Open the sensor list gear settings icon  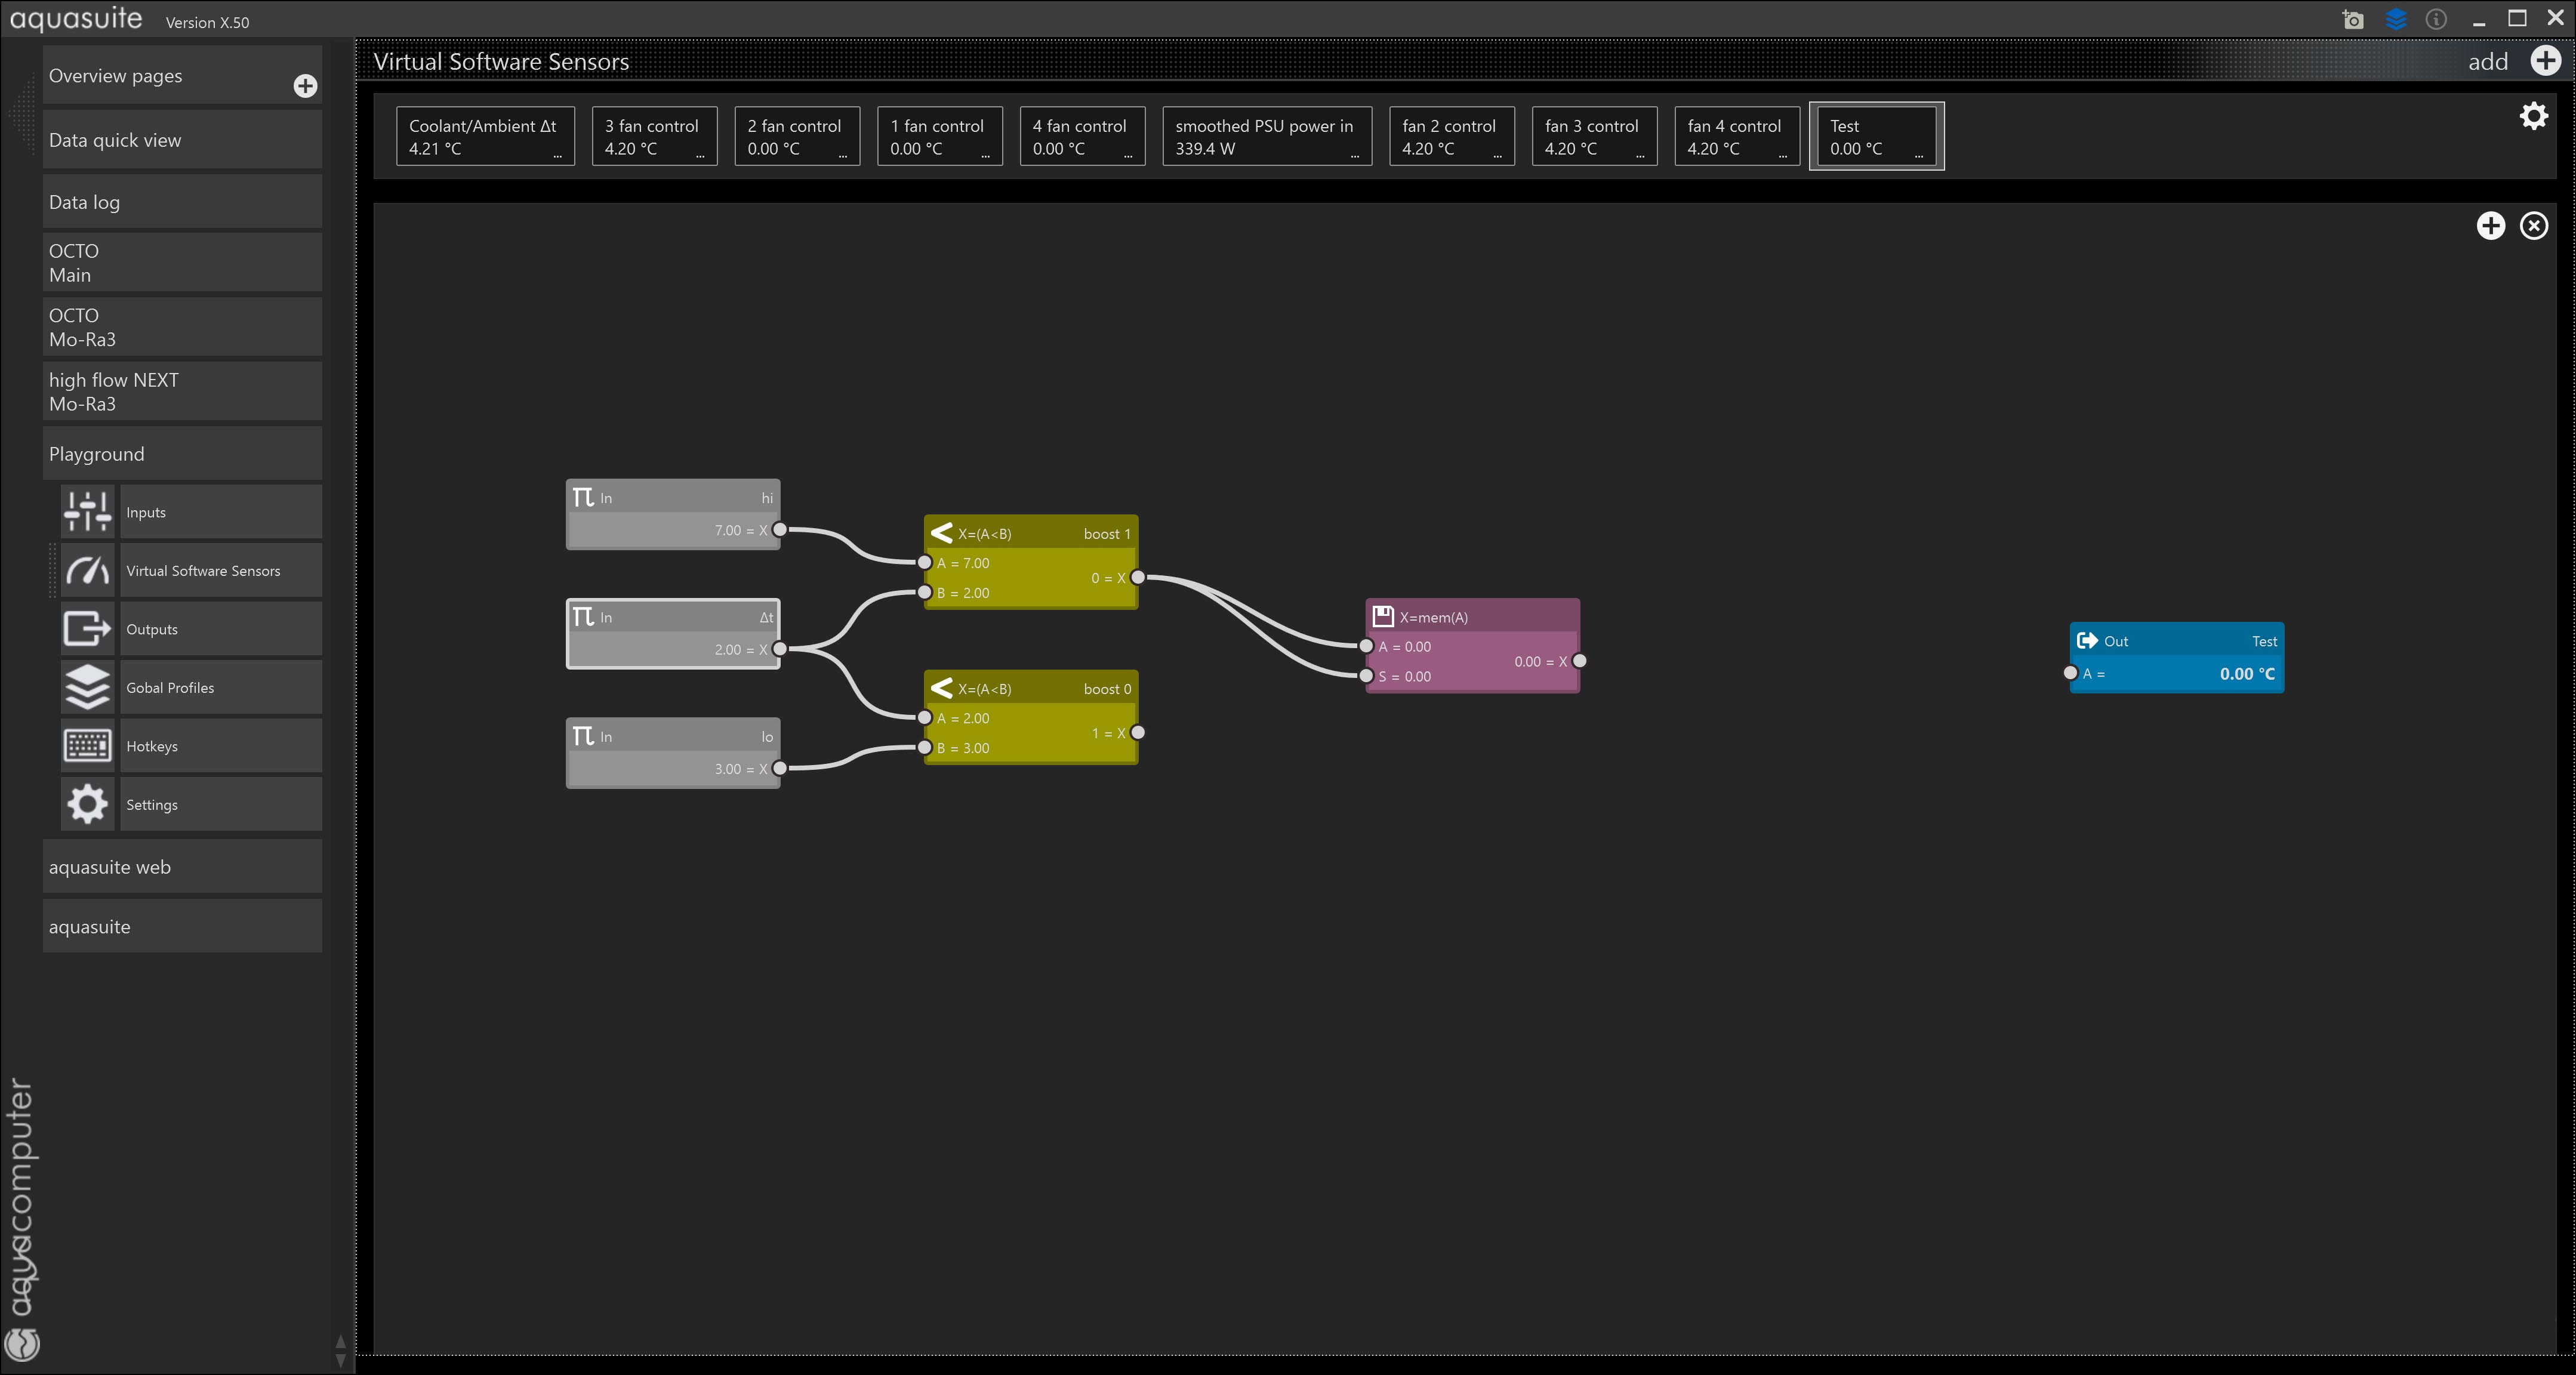2533,116
